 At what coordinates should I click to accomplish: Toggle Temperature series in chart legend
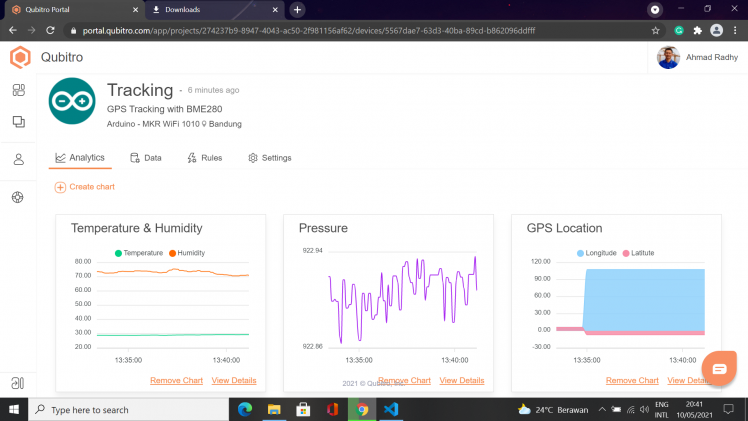coord(139,253)
